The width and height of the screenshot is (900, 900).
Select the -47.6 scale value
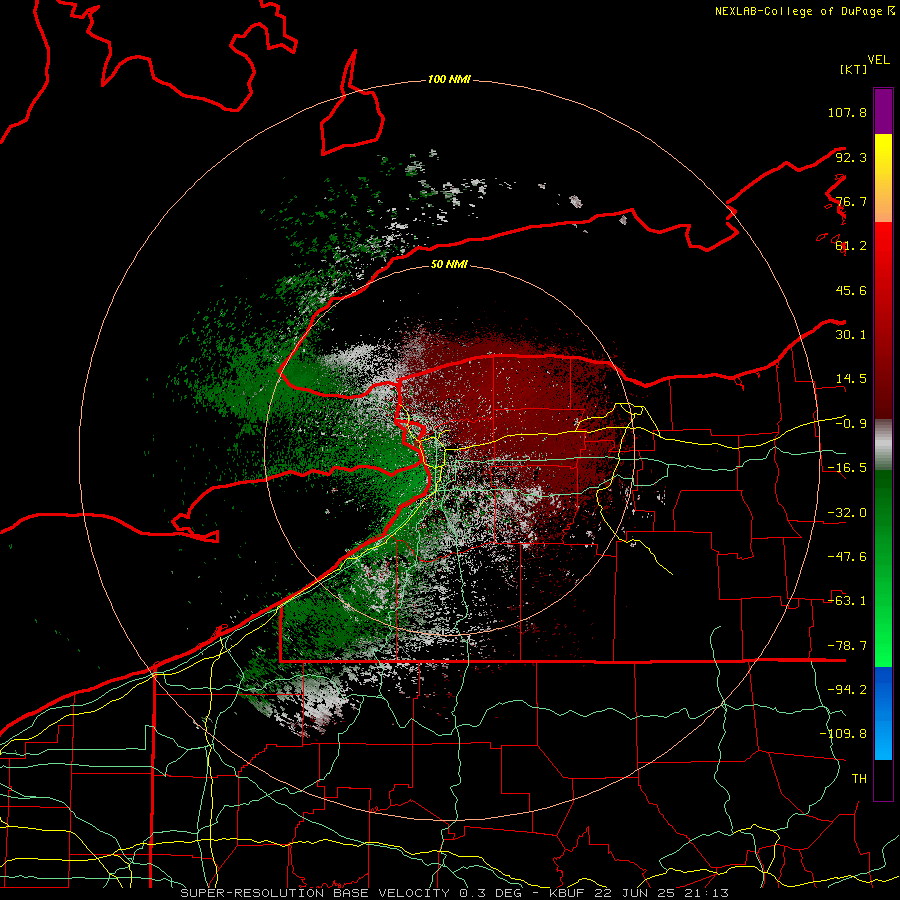pos(847,557)
